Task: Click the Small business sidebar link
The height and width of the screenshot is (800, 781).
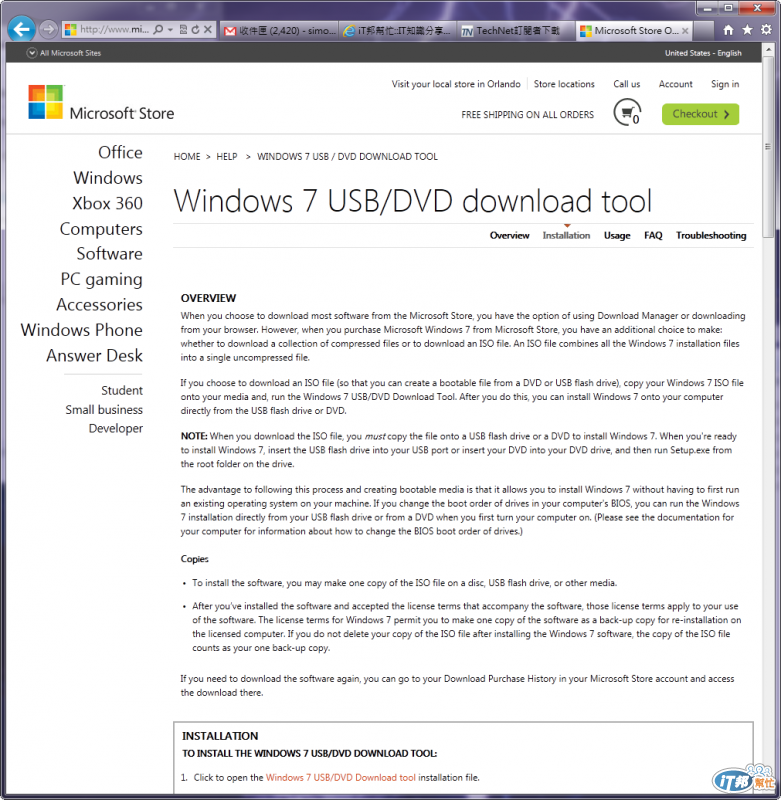Action: point(104,410)
